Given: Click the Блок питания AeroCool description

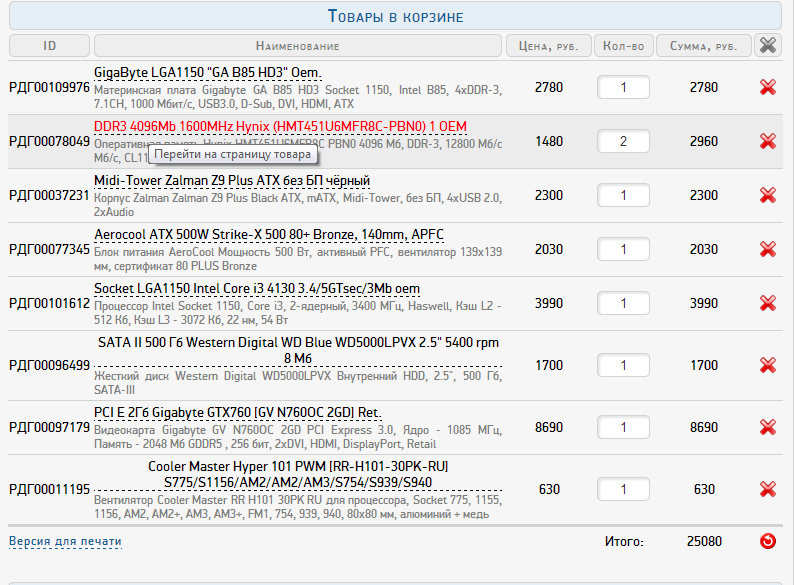Looking at the screenshot, I should tap(298, 259).
